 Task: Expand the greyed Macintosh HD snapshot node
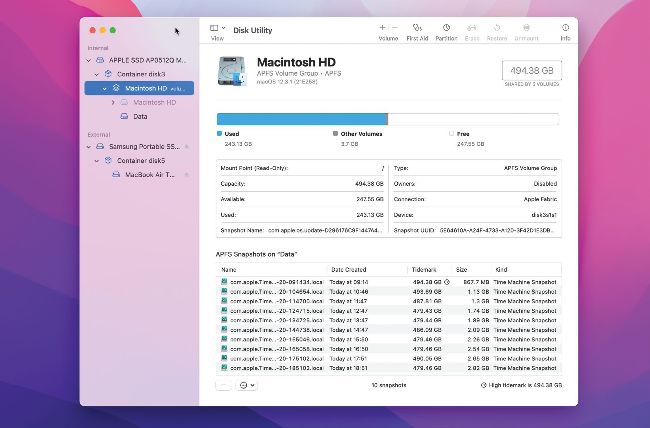113,102
